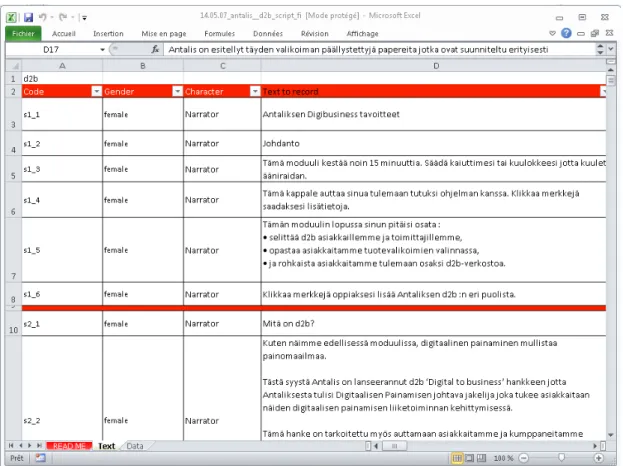Select column C header
Viewport: 623px width, 466px height.
pos(222,66)
